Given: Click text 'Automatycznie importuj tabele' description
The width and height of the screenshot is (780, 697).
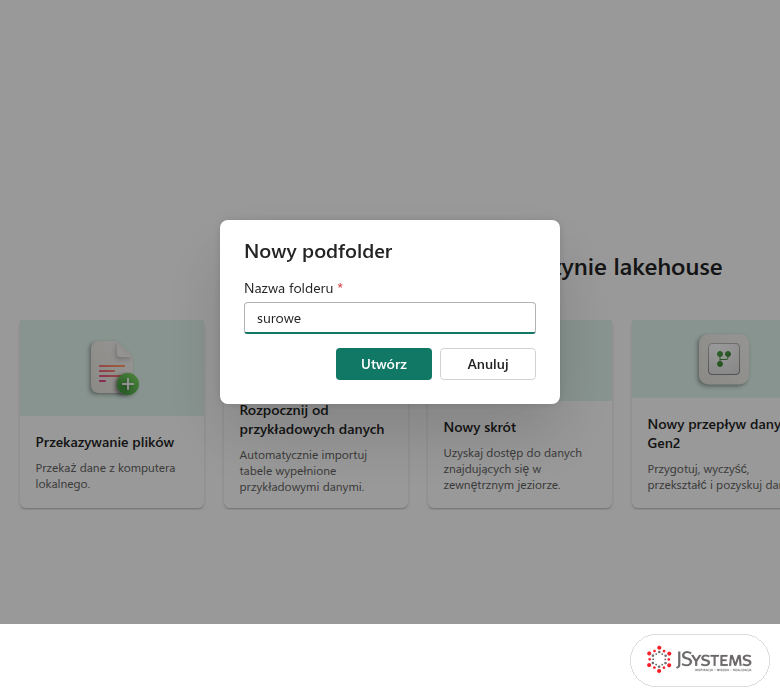Looking at the screenshot, I should pyautogui.click(x=303, y=471).
